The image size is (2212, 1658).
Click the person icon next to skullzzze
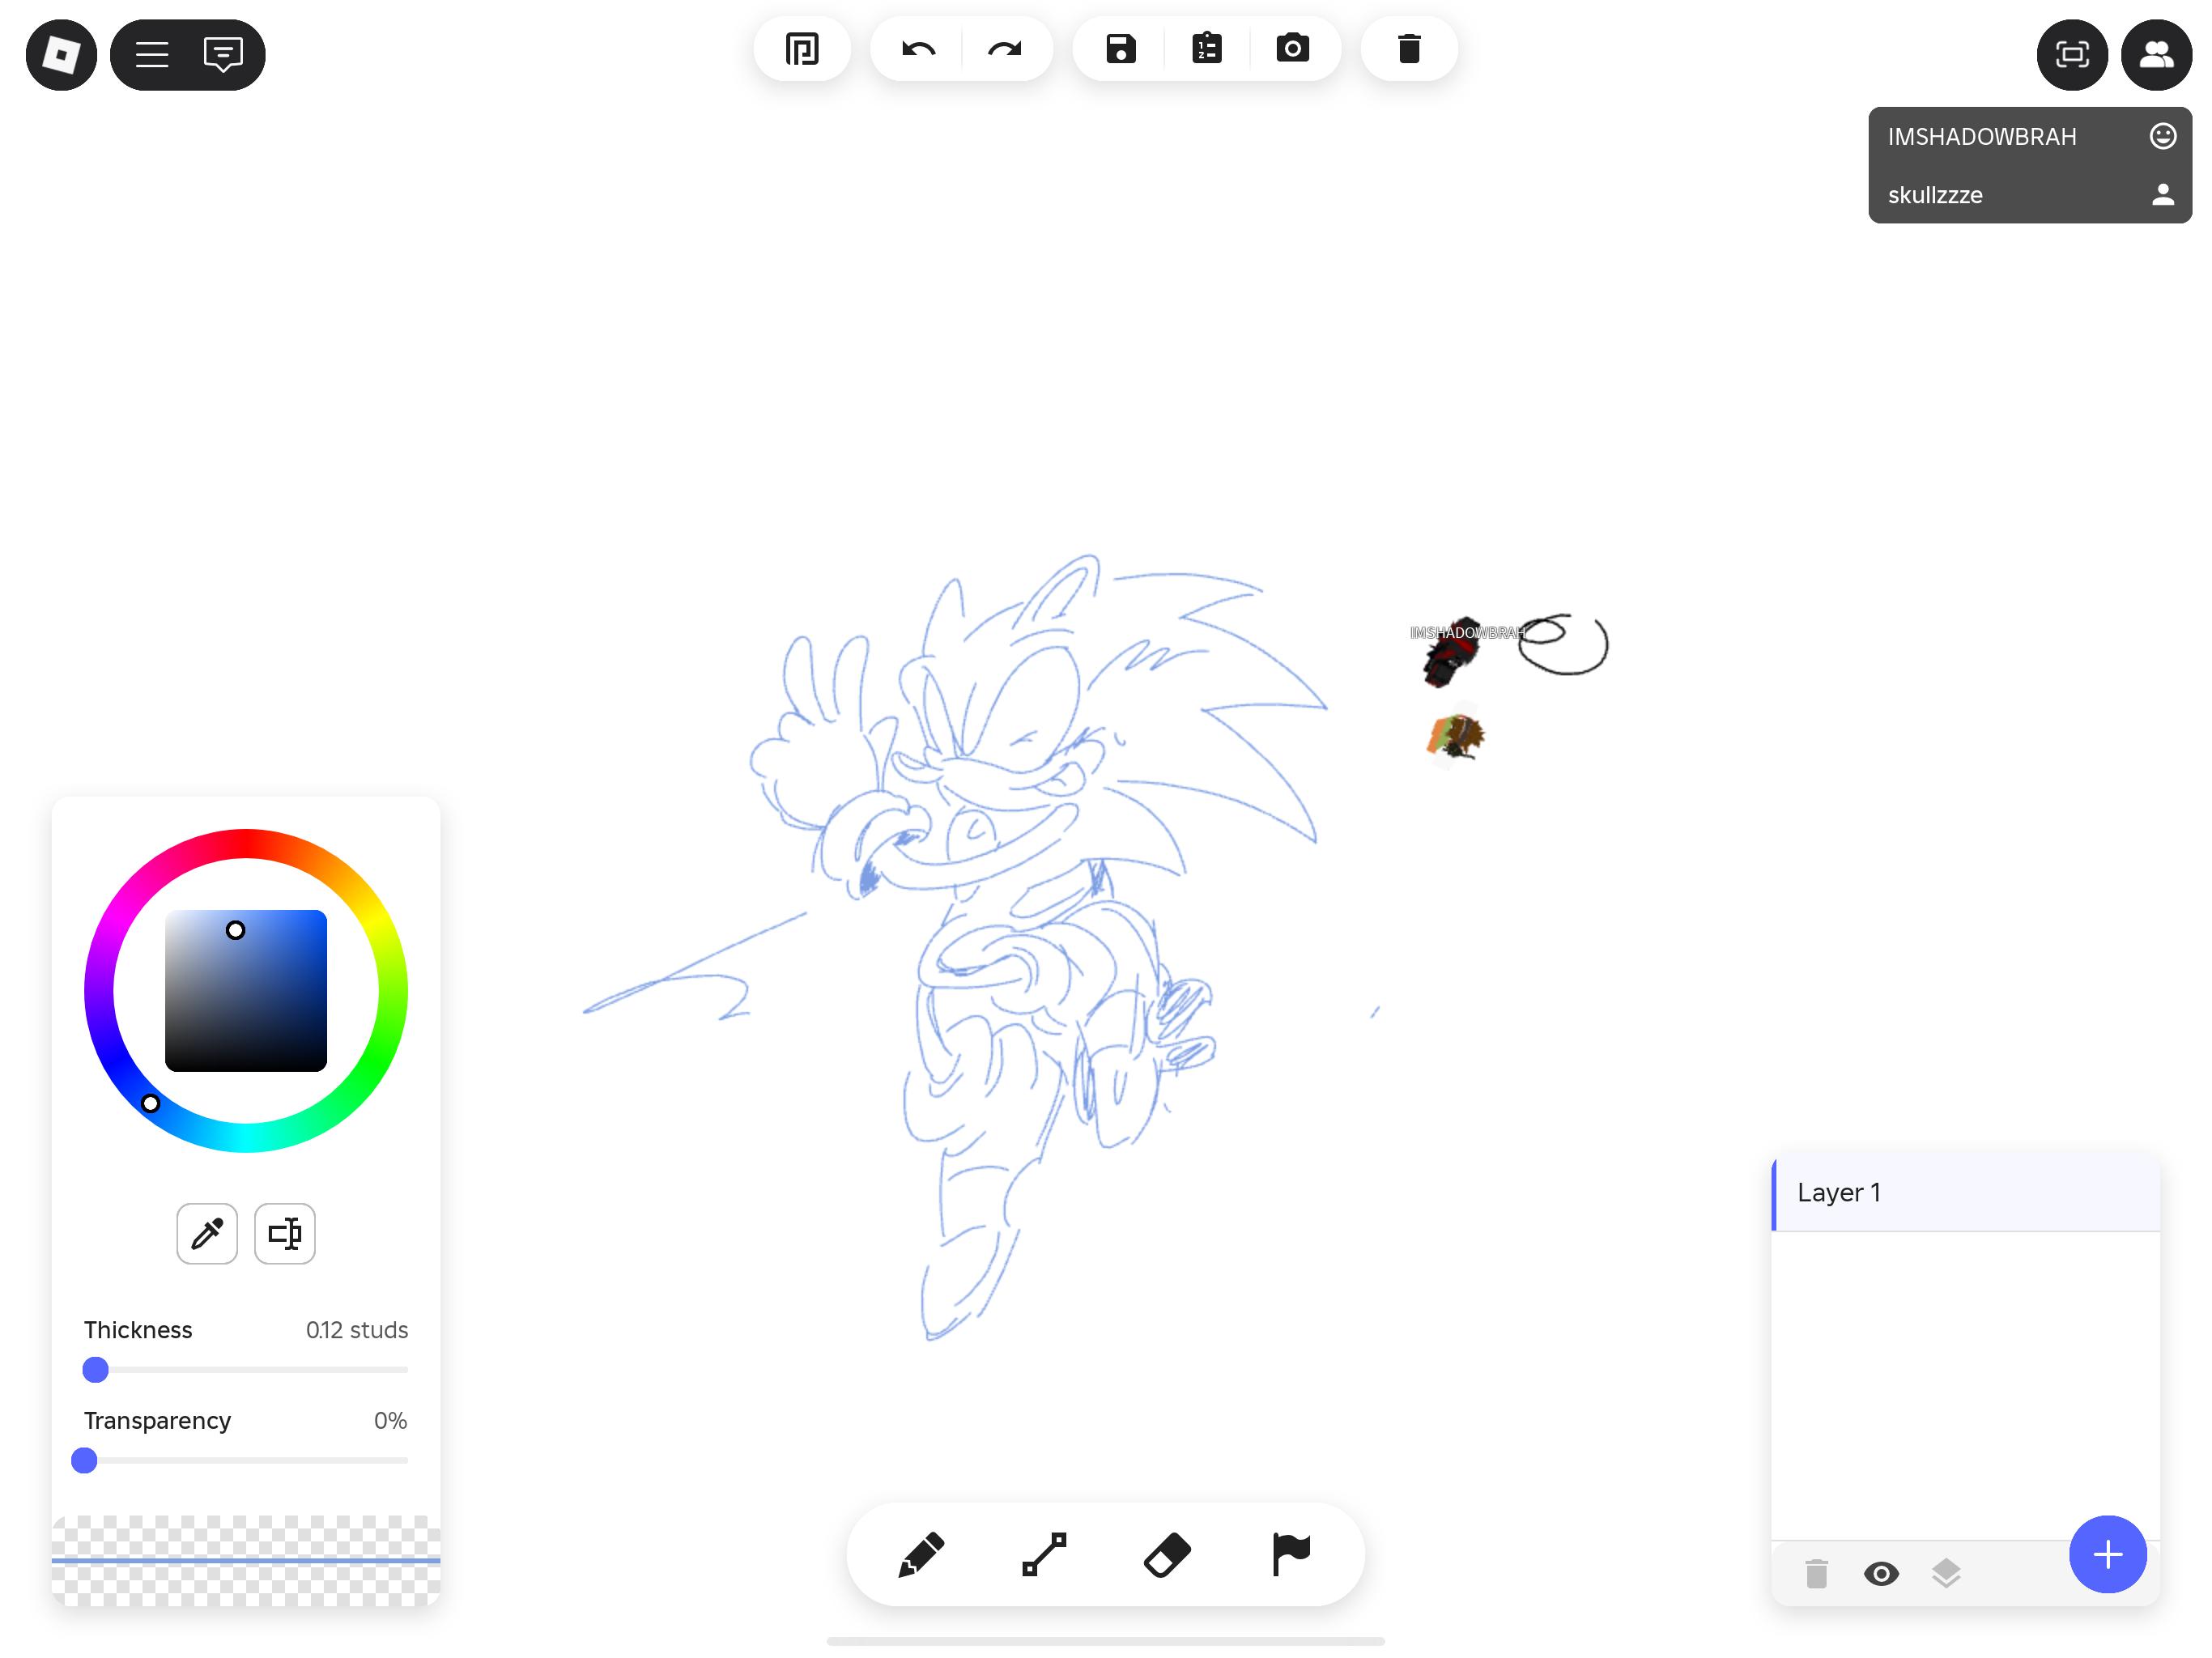pos(2162,194)
